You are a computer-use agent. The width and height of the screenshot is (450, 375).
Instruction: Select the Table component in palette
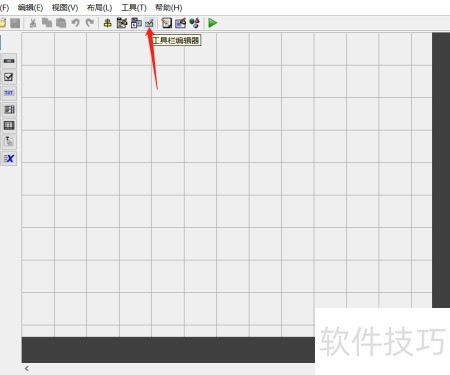[9, 125]
